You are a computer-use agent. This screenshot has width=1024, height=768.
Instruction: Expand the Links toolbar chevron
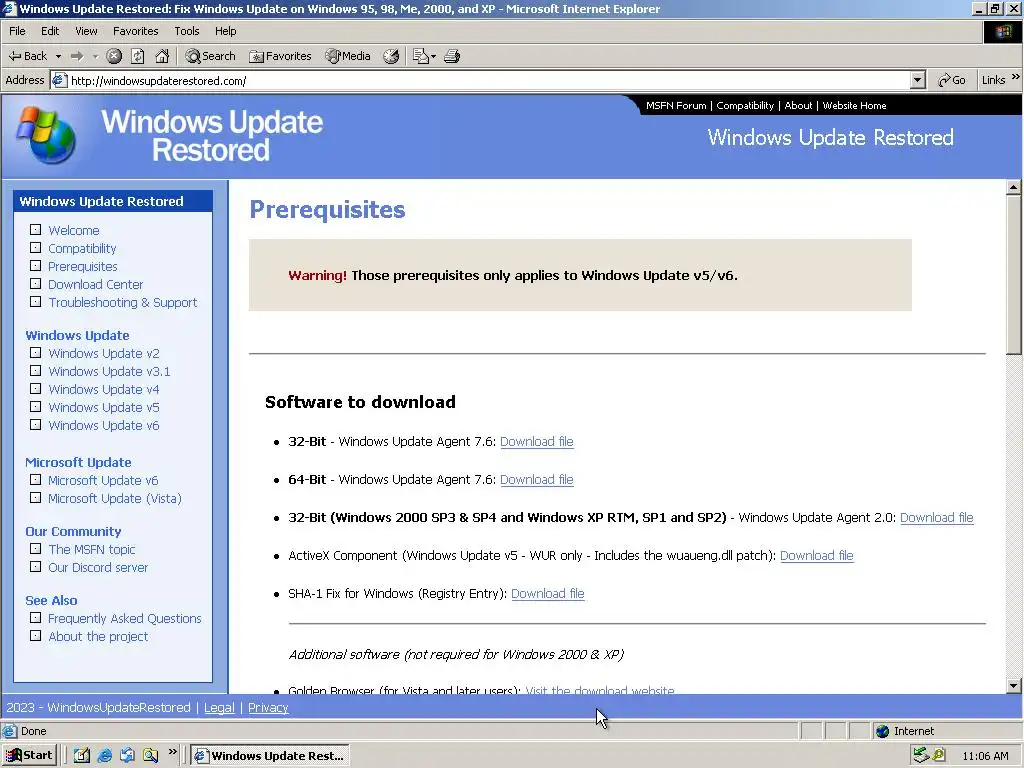[x=1016, y=76]
